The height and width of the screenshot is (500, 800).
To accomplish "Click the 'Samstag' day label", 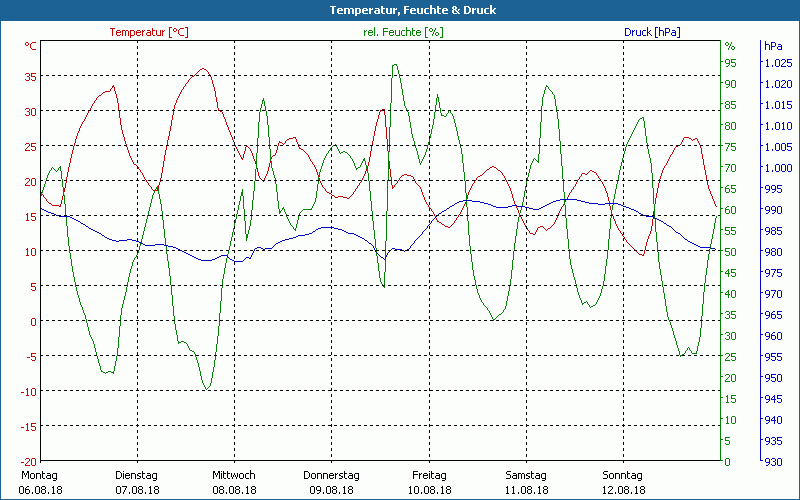I will click(526, 476).
